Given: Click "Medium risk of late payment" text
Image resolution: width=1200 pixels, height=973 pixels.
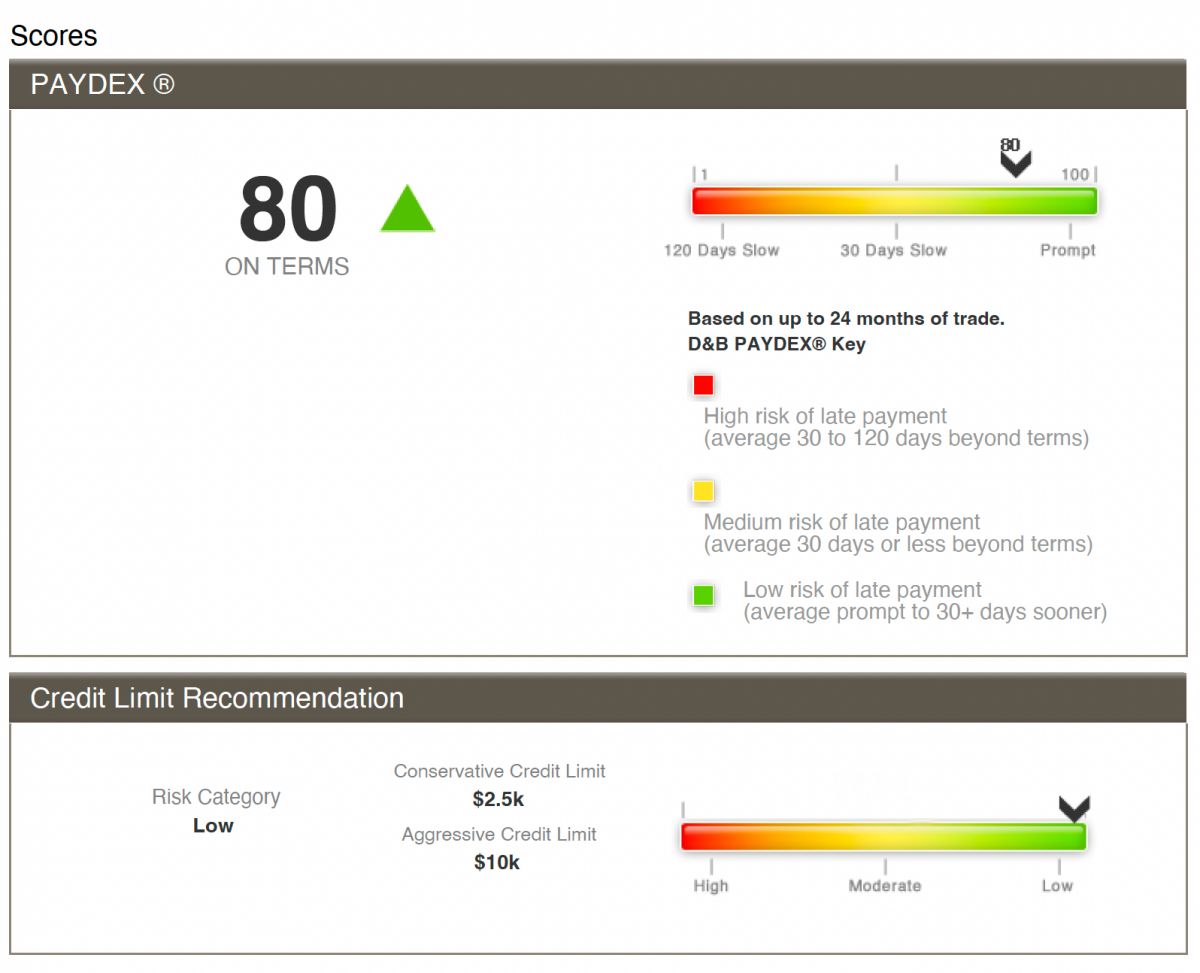Looking at the screenshot, I should (x=842, y=522).
